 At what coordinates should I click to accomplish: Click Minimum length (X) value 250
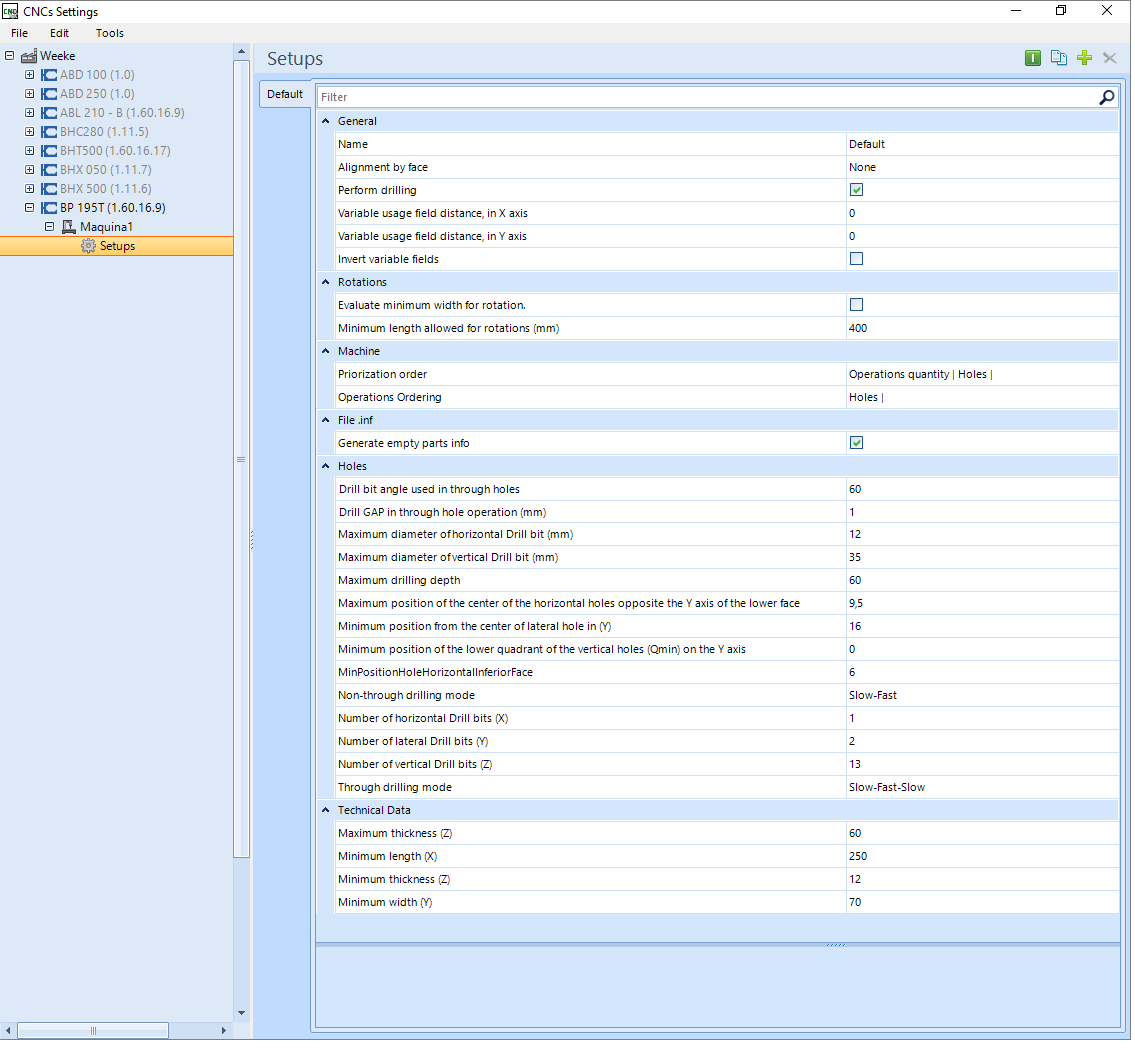(984, 858)
